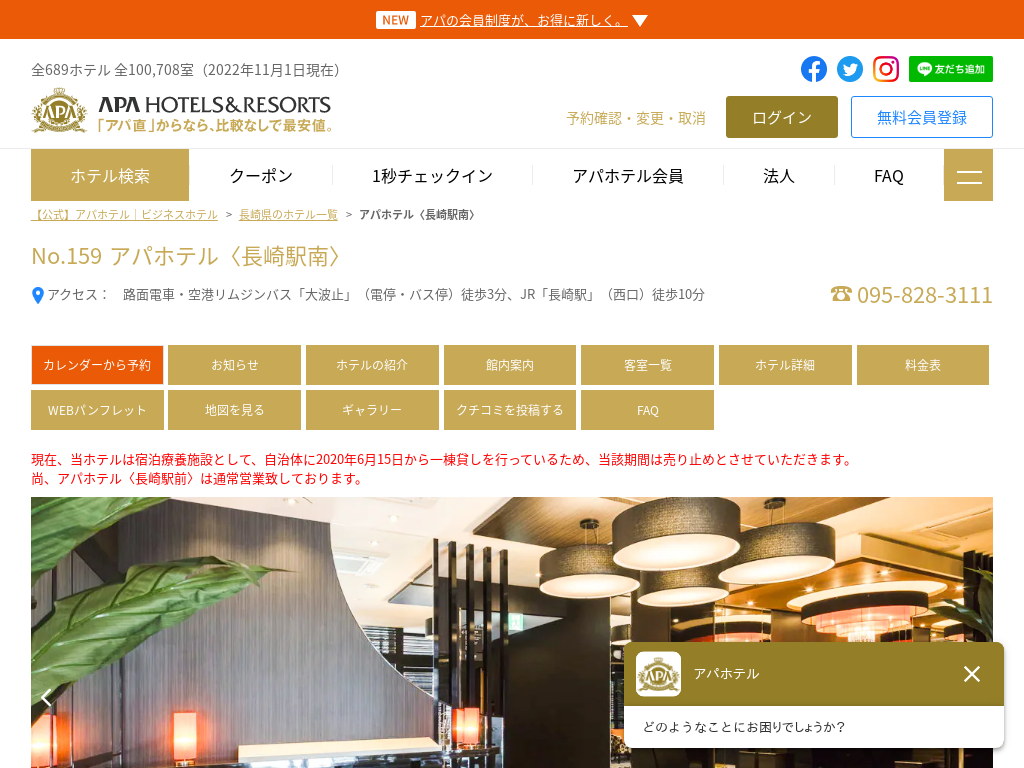1024x768 pixels.
Task: Click the アパホテル chat header title
Action: pos(726,673)
